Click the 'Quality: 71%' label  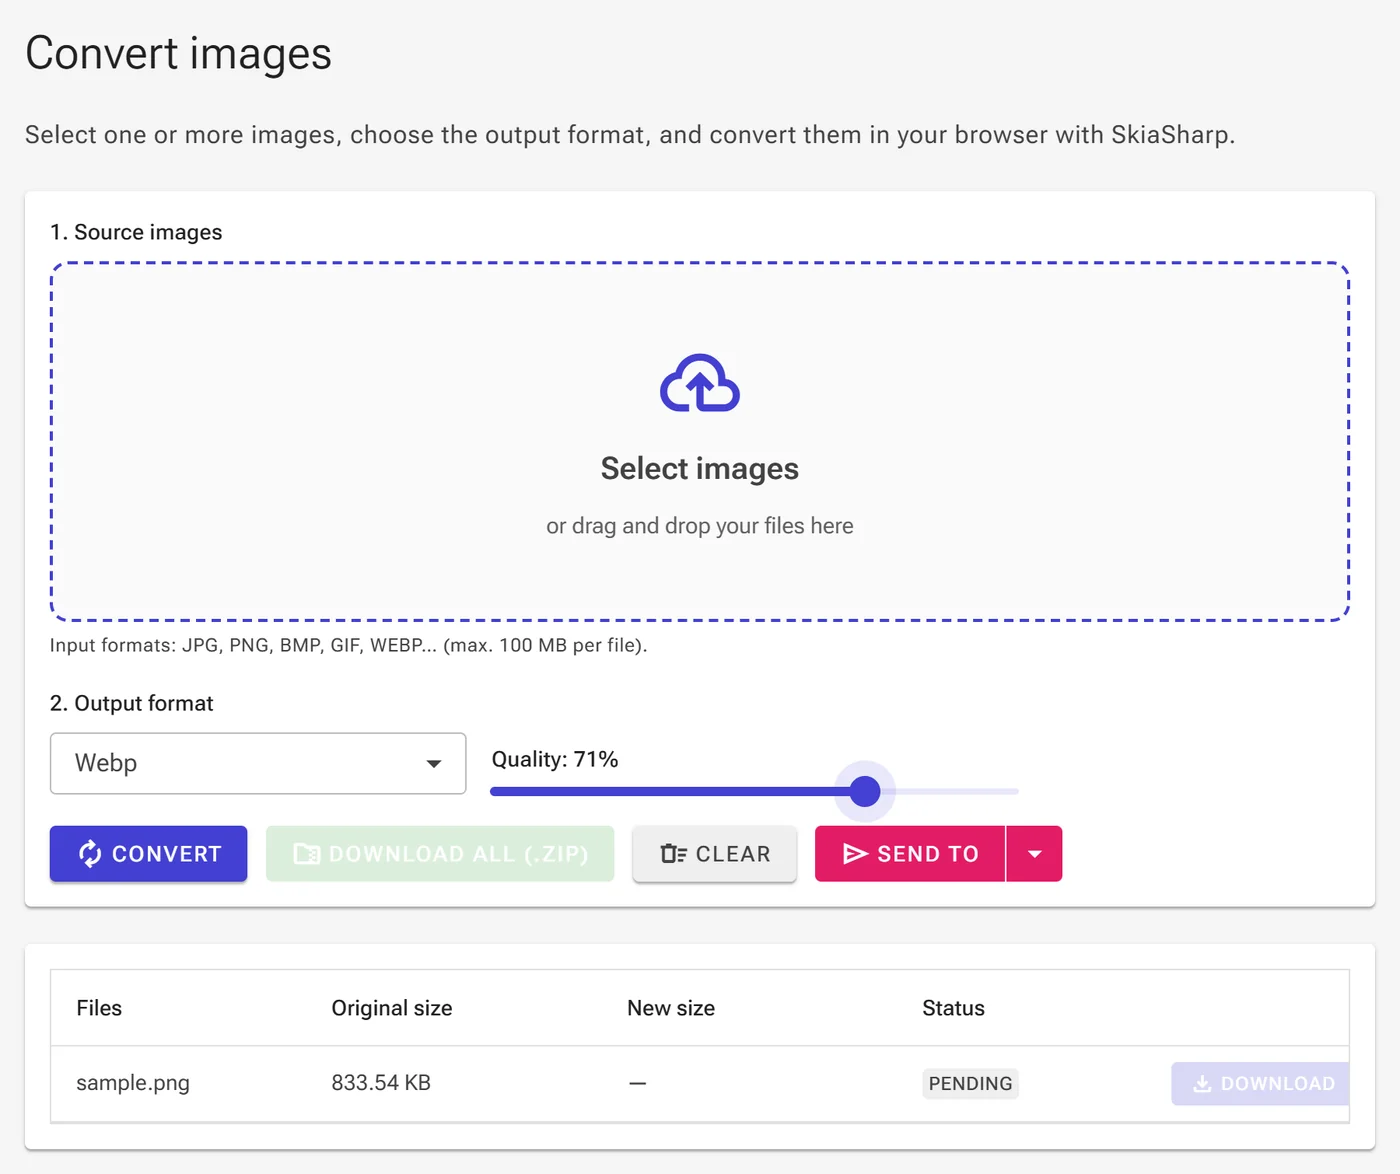point(555,759)
